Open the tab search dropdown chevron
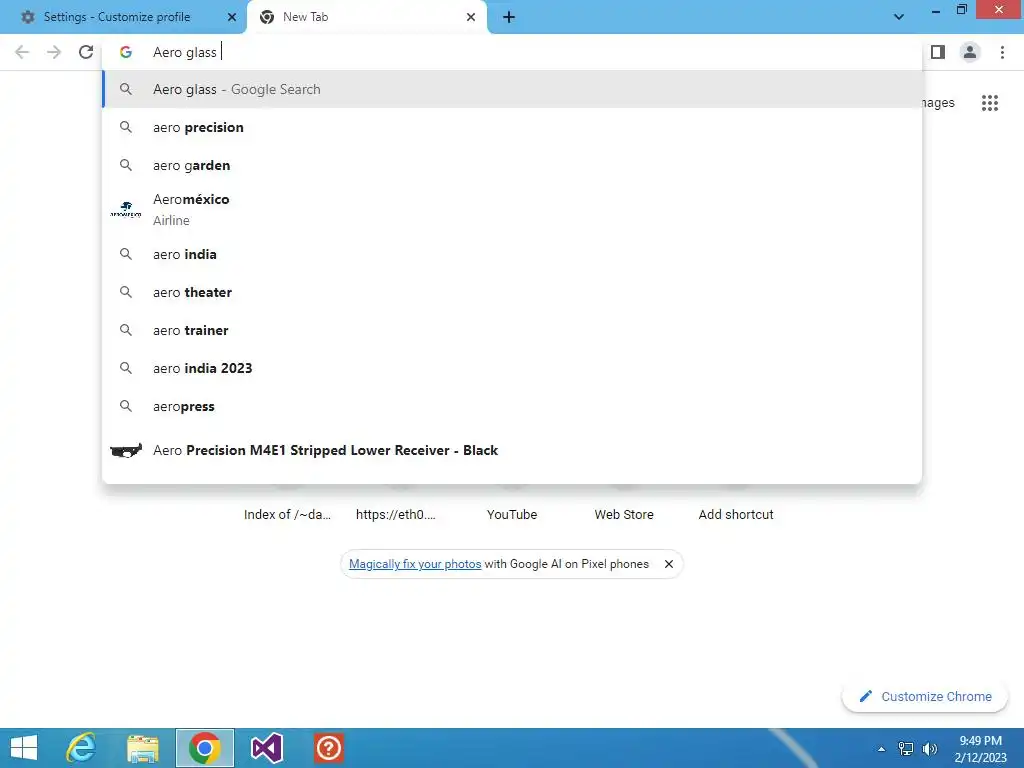 click(x=899, y=17)
